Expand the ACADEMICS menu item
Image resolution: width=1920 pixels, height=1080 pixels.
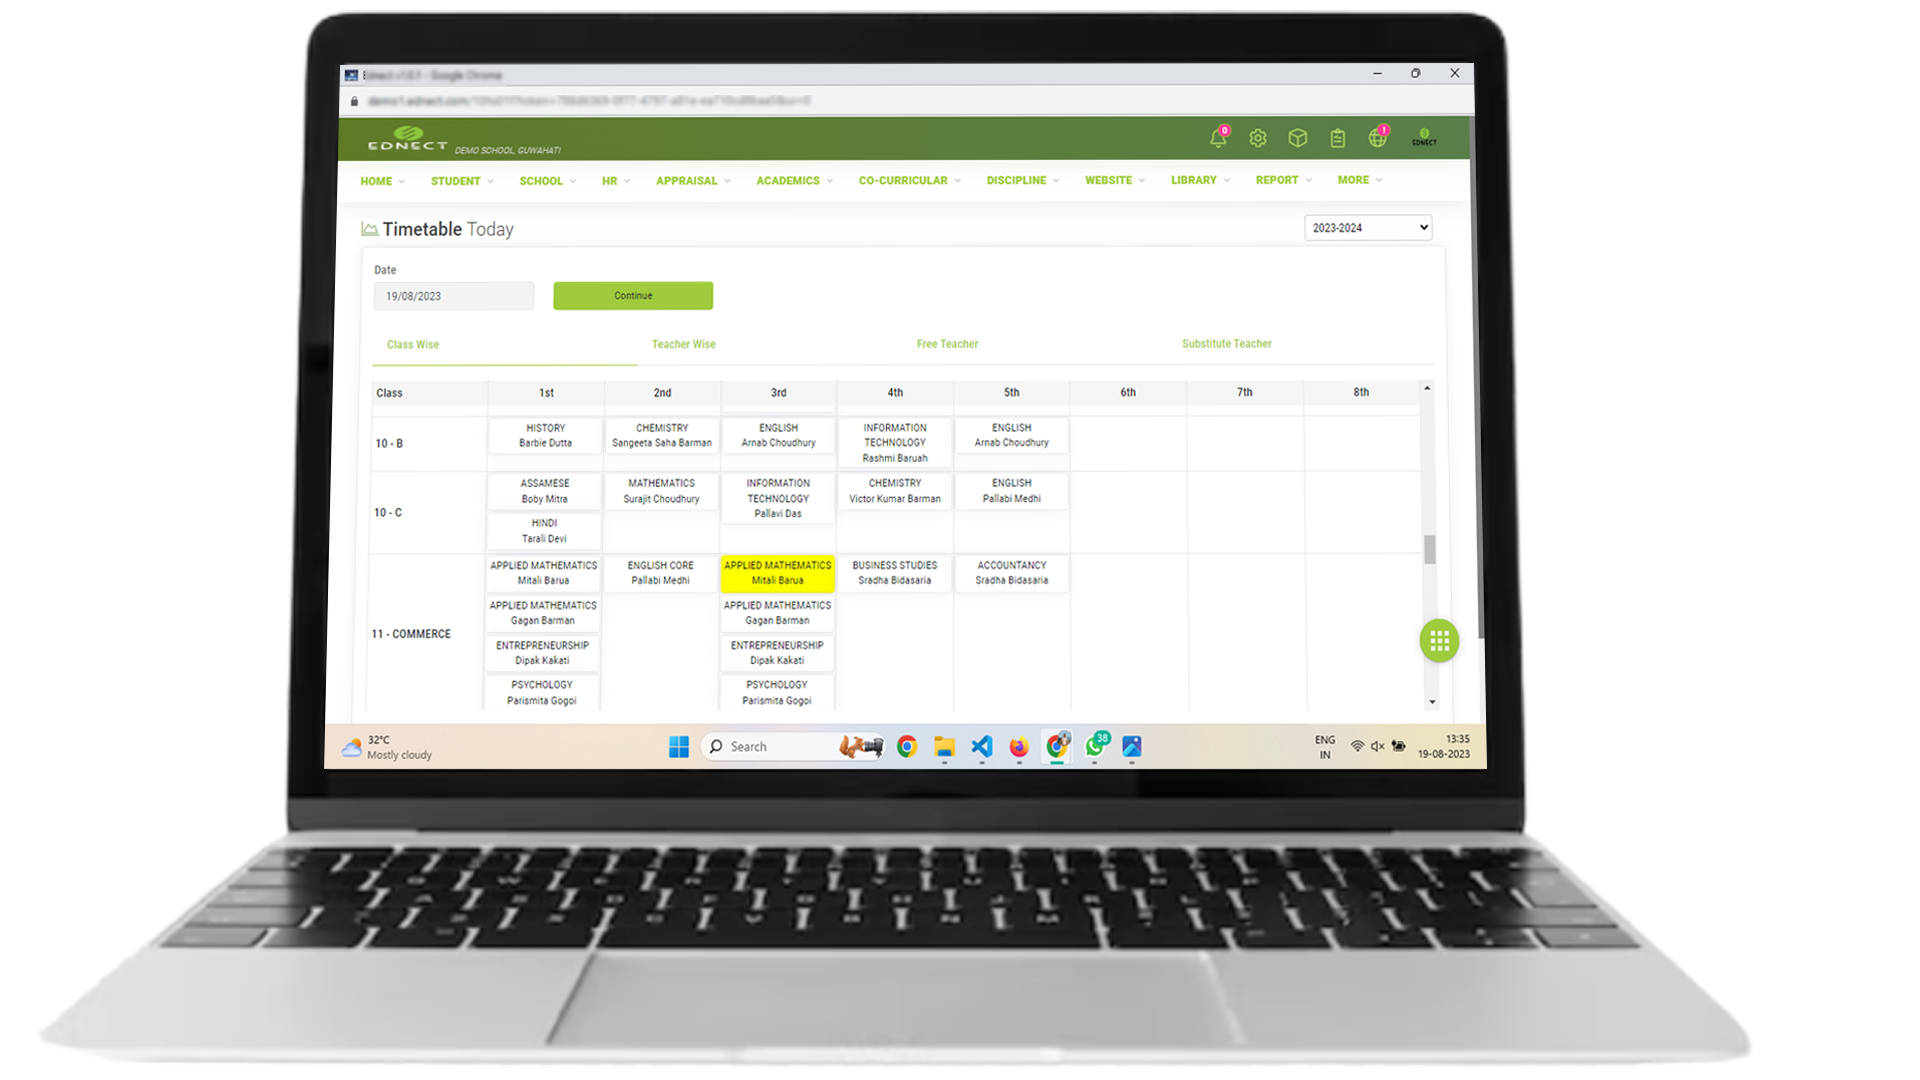(x=793, y=179)
